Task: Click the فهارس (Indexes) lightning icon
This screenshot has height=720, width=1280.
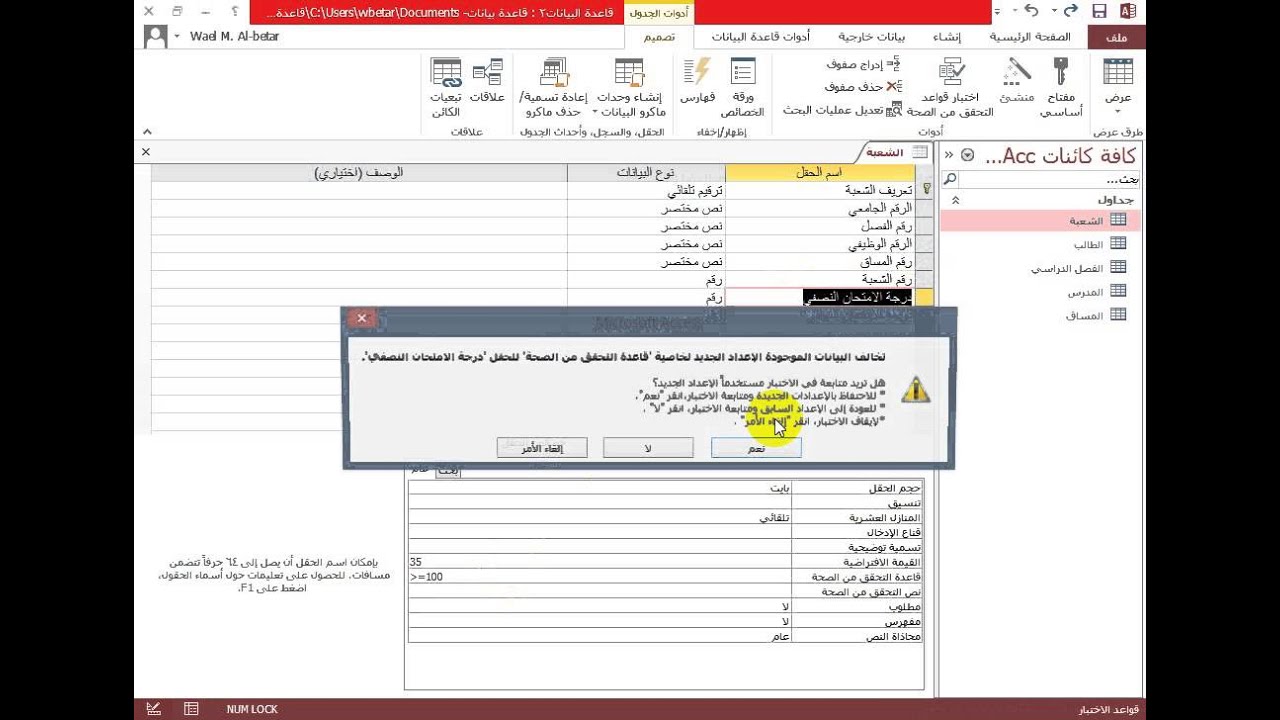Action: (696, 73)
